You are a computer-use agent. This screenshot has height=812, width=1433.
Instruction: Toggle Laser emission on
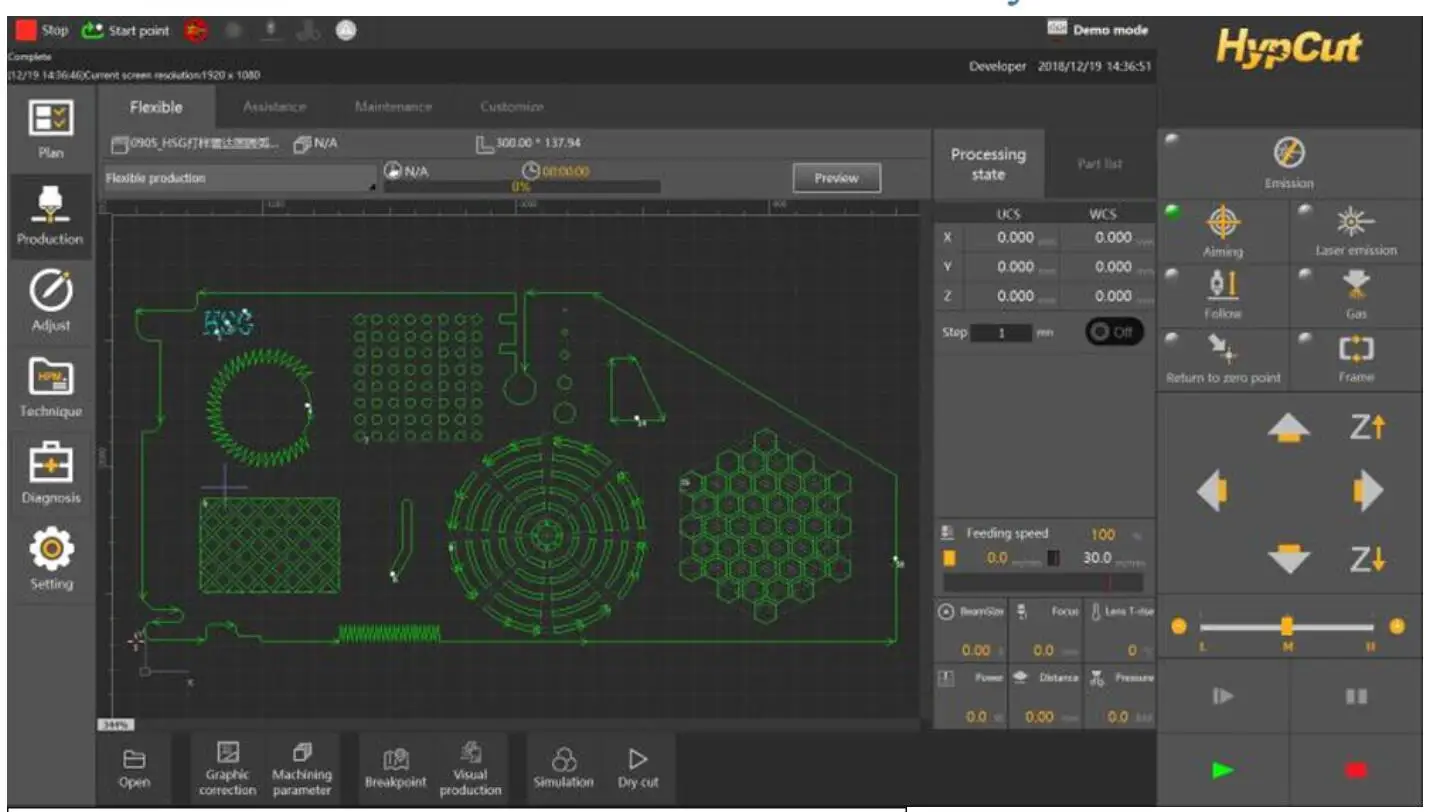tap(1356, 231)
